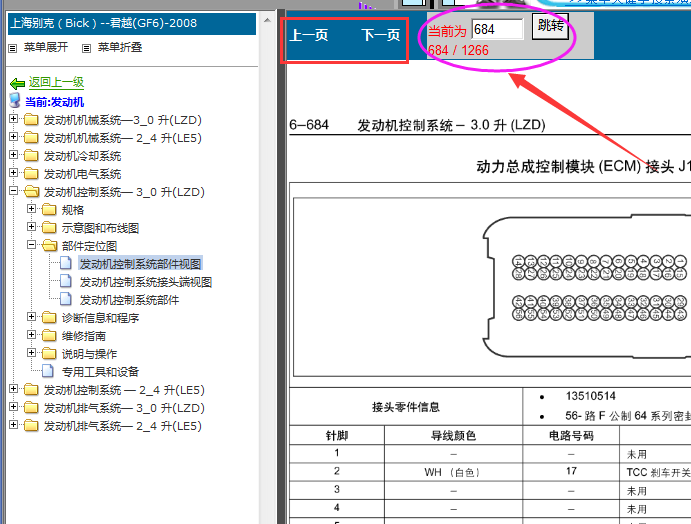Image resolution: width=691 pixels, height=524 pixels.
Task: Click open folder icon of 部件定位图
Action: (49, 246)
